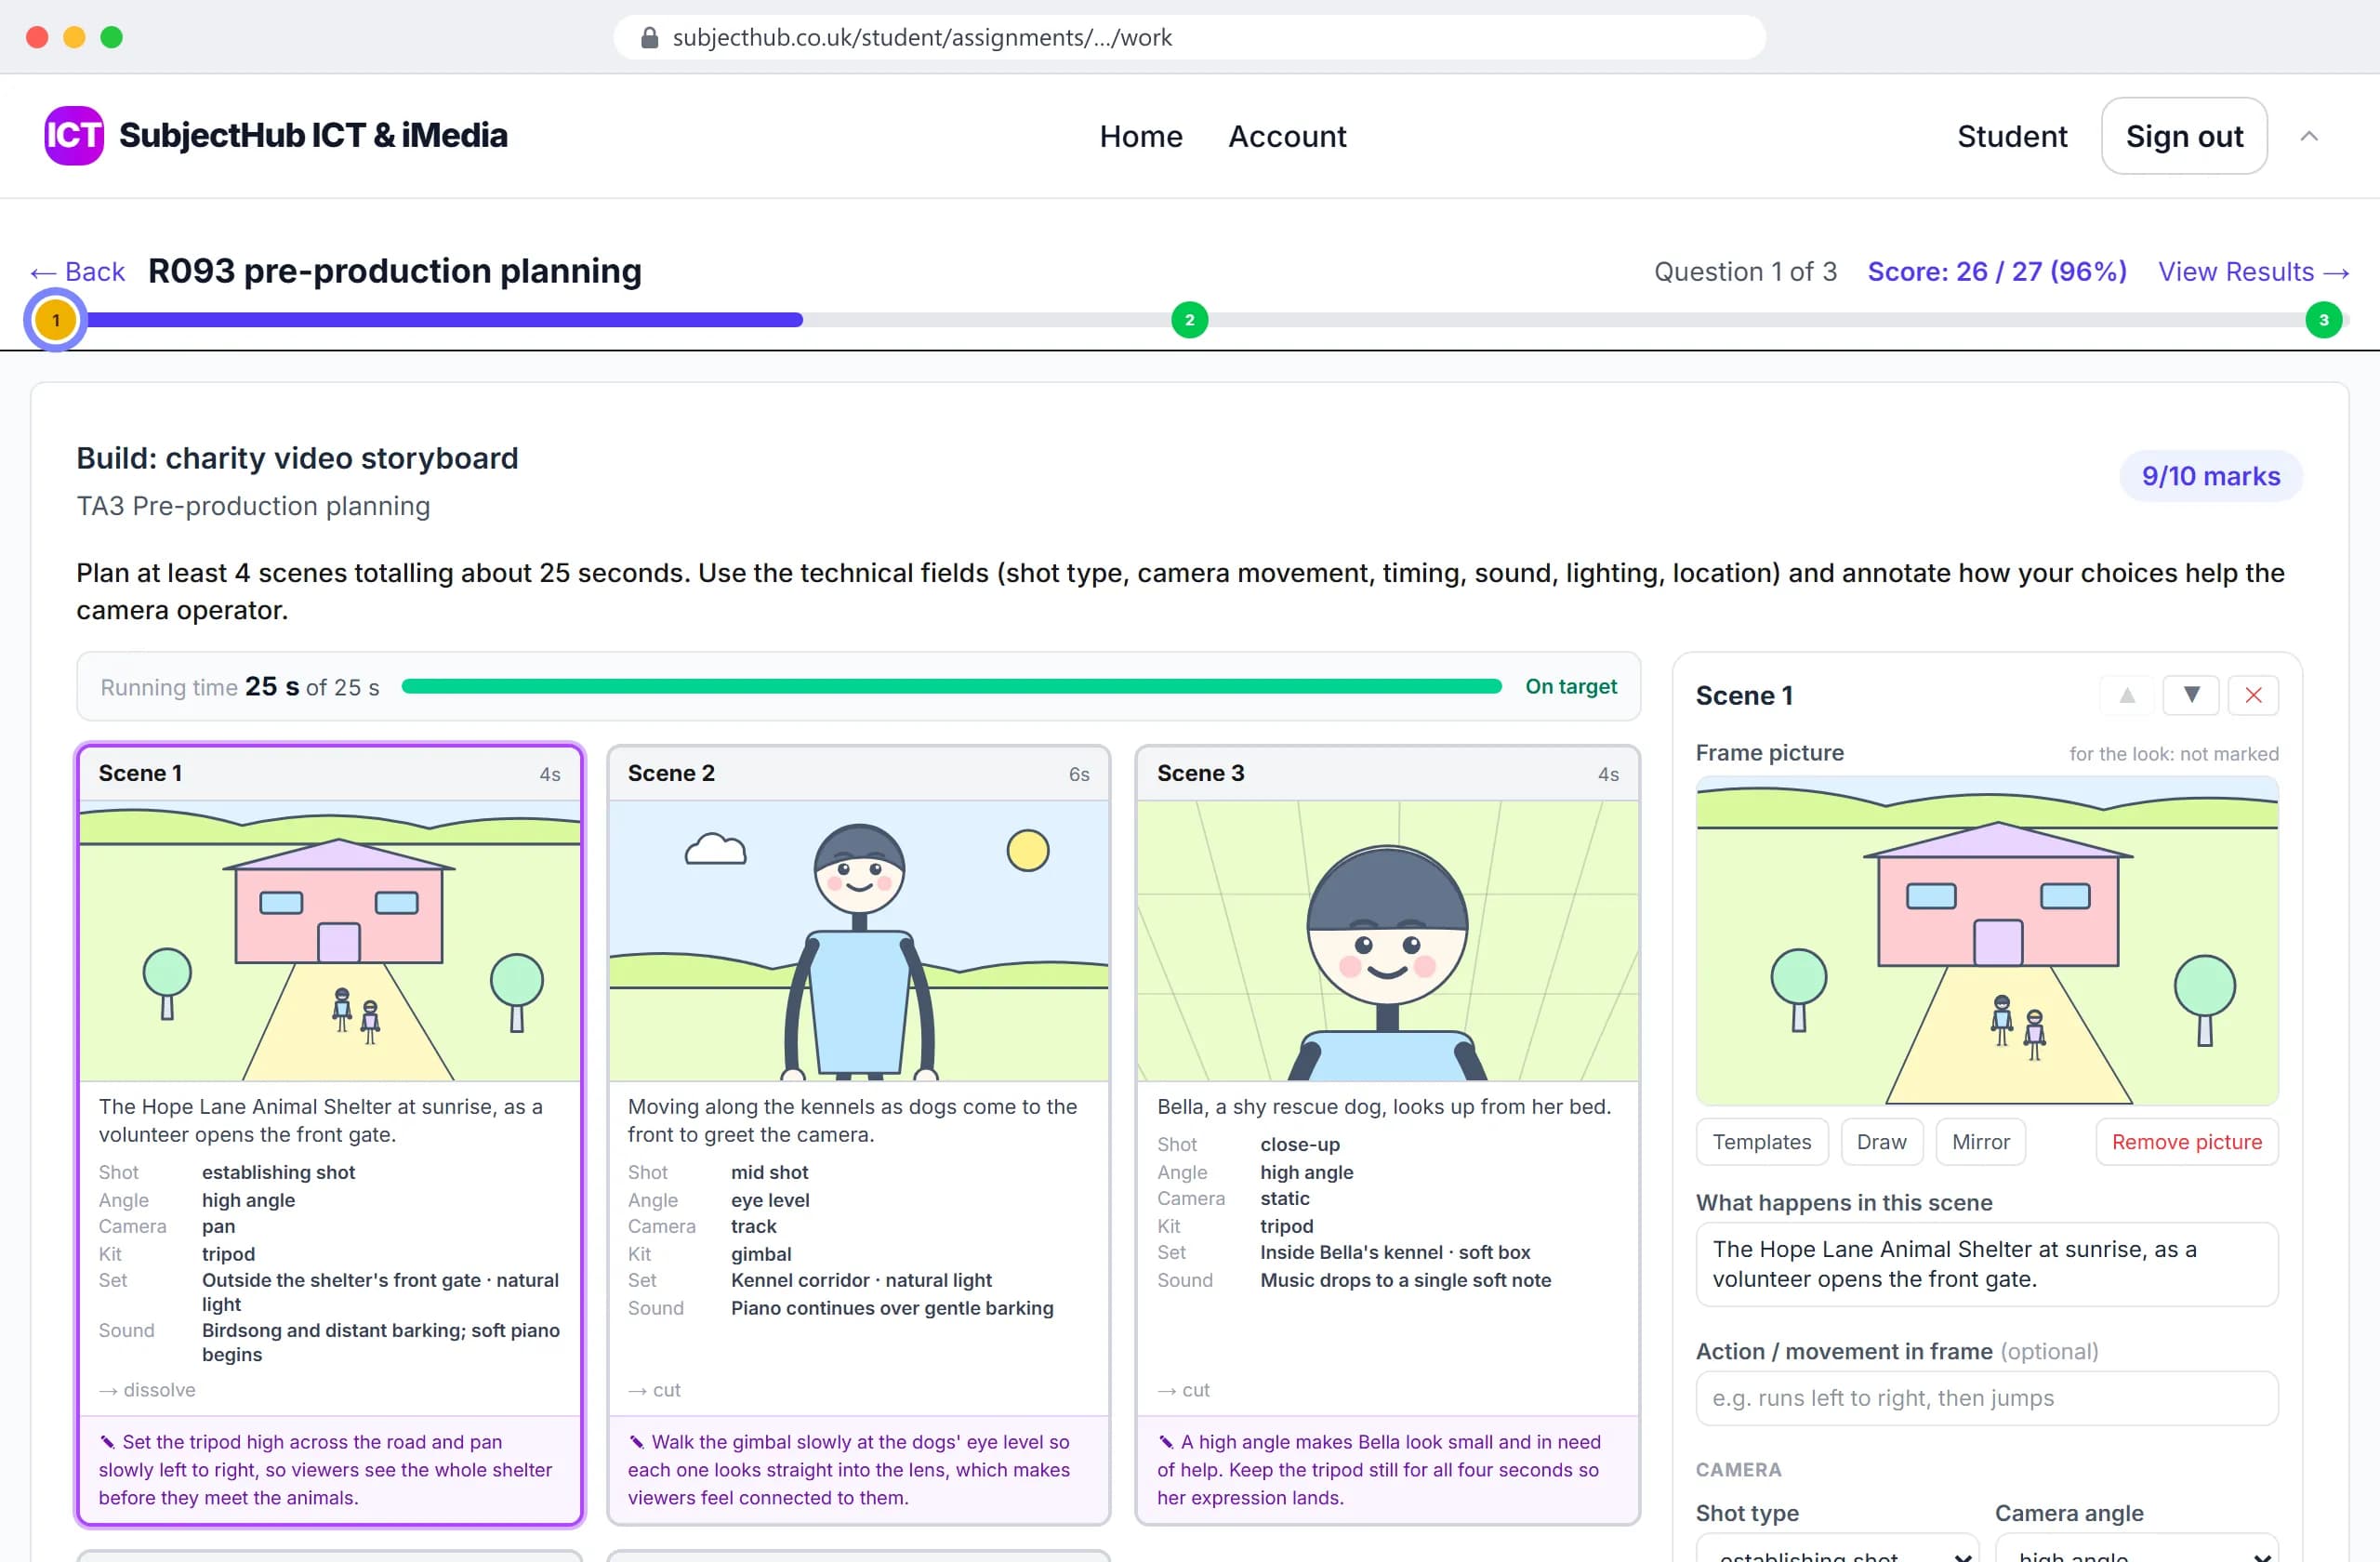2380x1562 pixels.
Task: Click the address bar padlock icon
Action: (649, 37)
